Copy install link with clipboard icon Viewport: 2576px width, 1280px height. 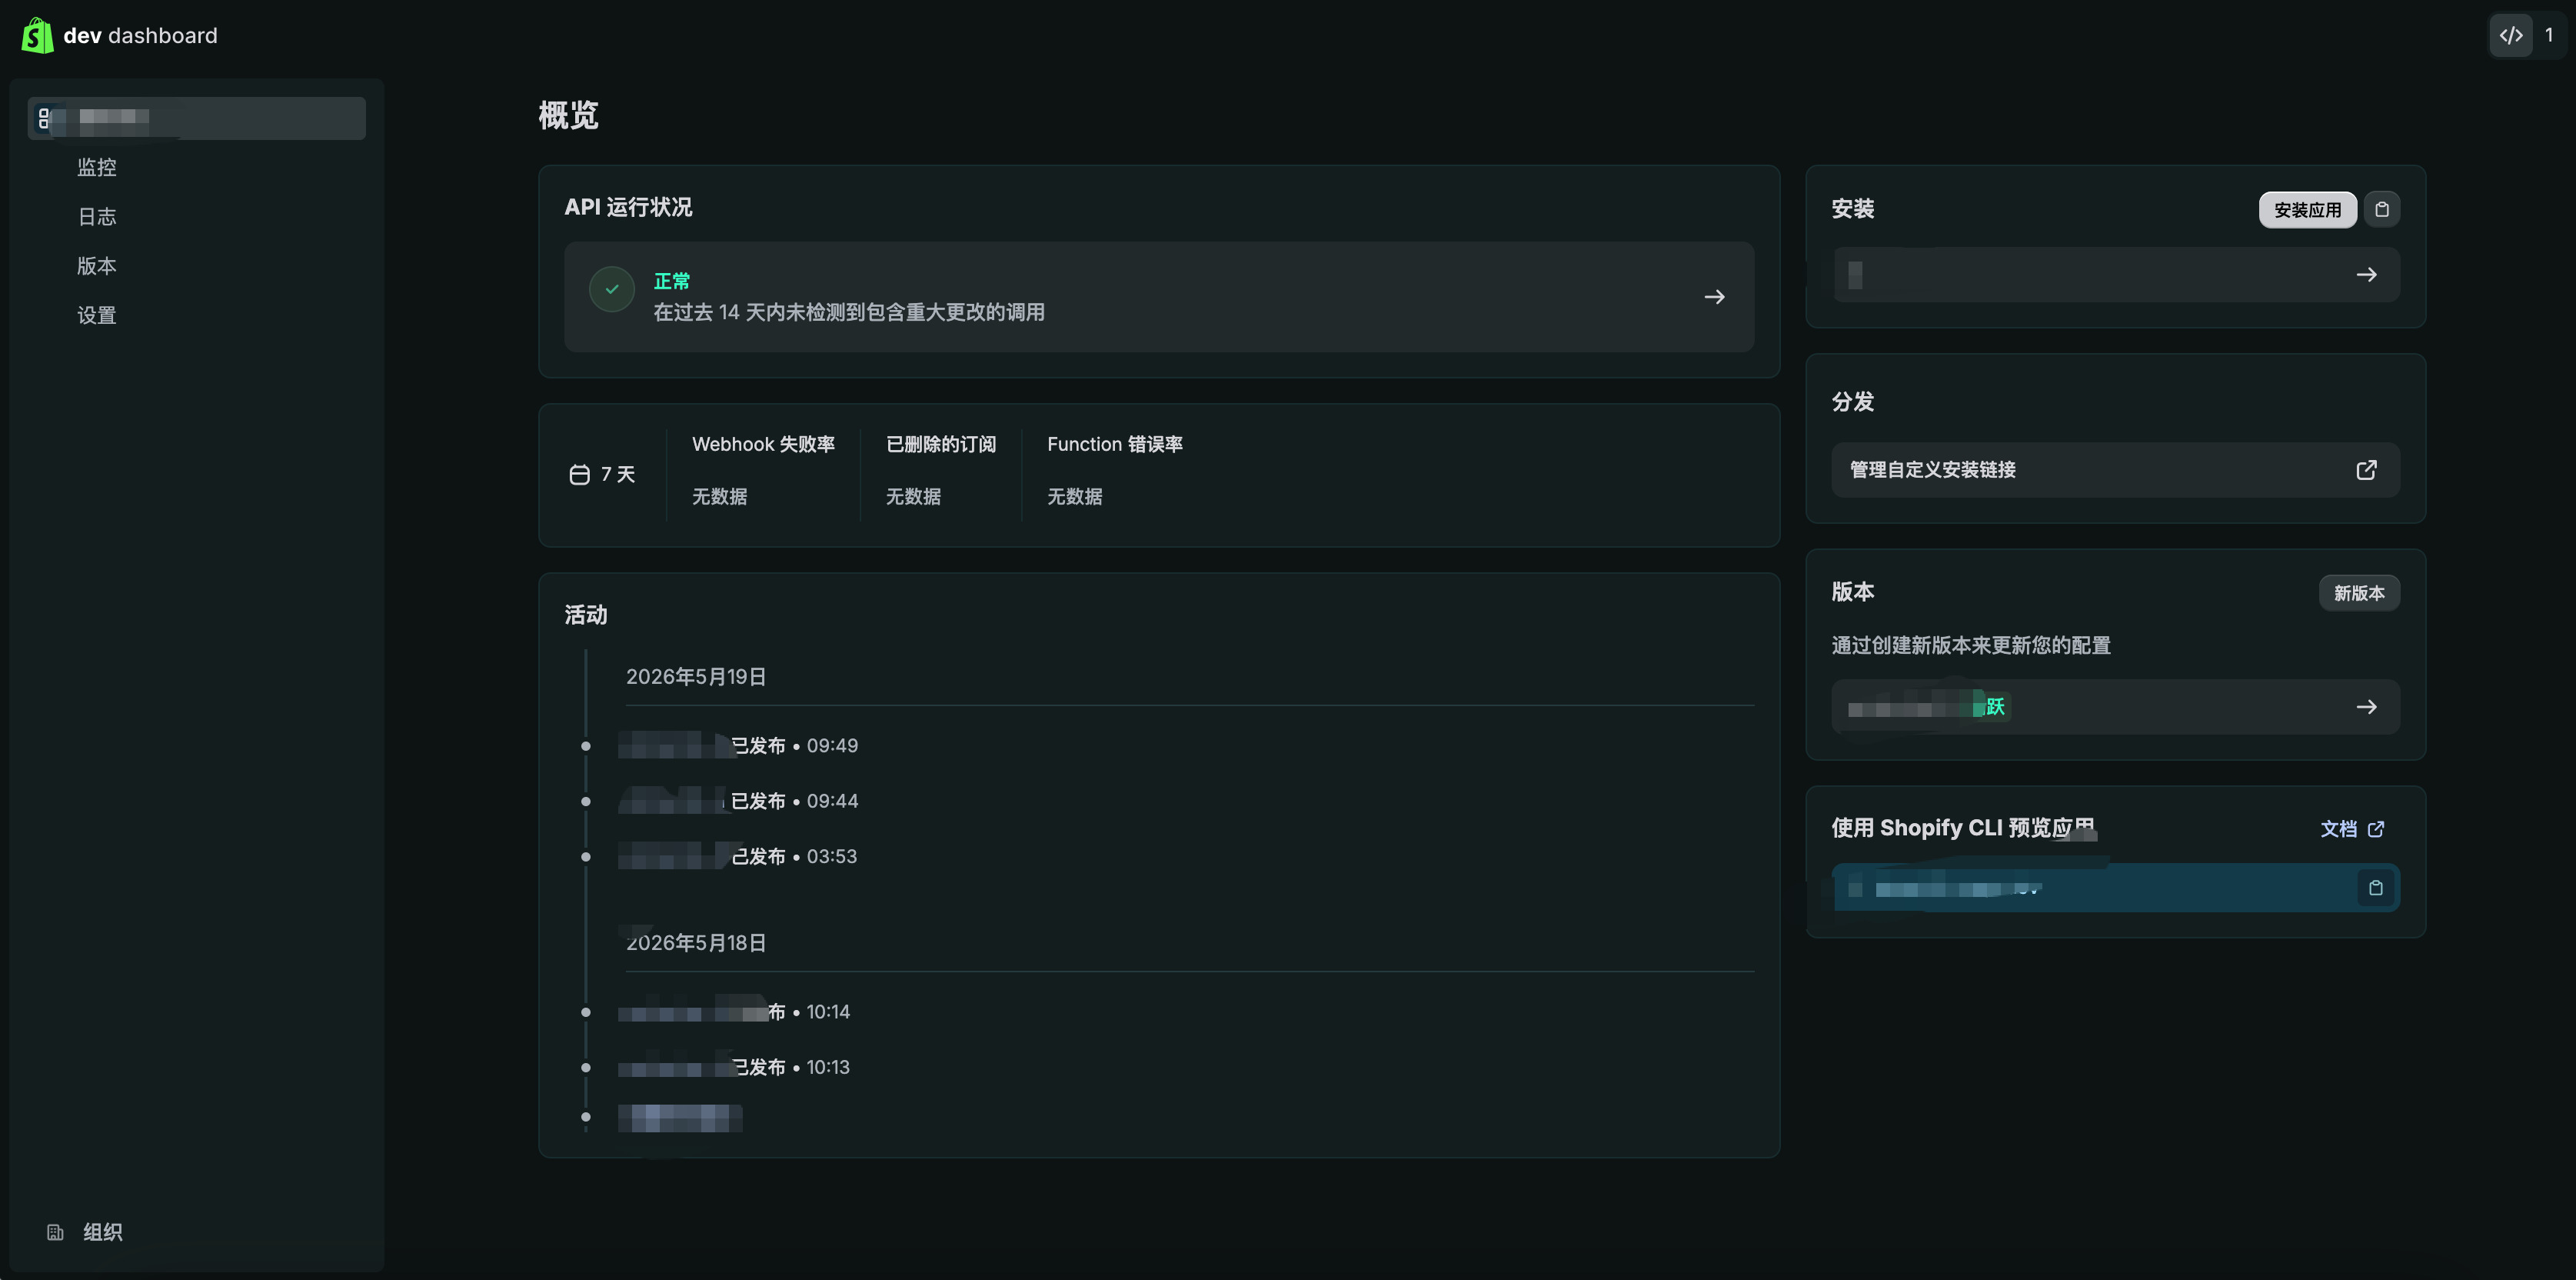point(2382,210)
